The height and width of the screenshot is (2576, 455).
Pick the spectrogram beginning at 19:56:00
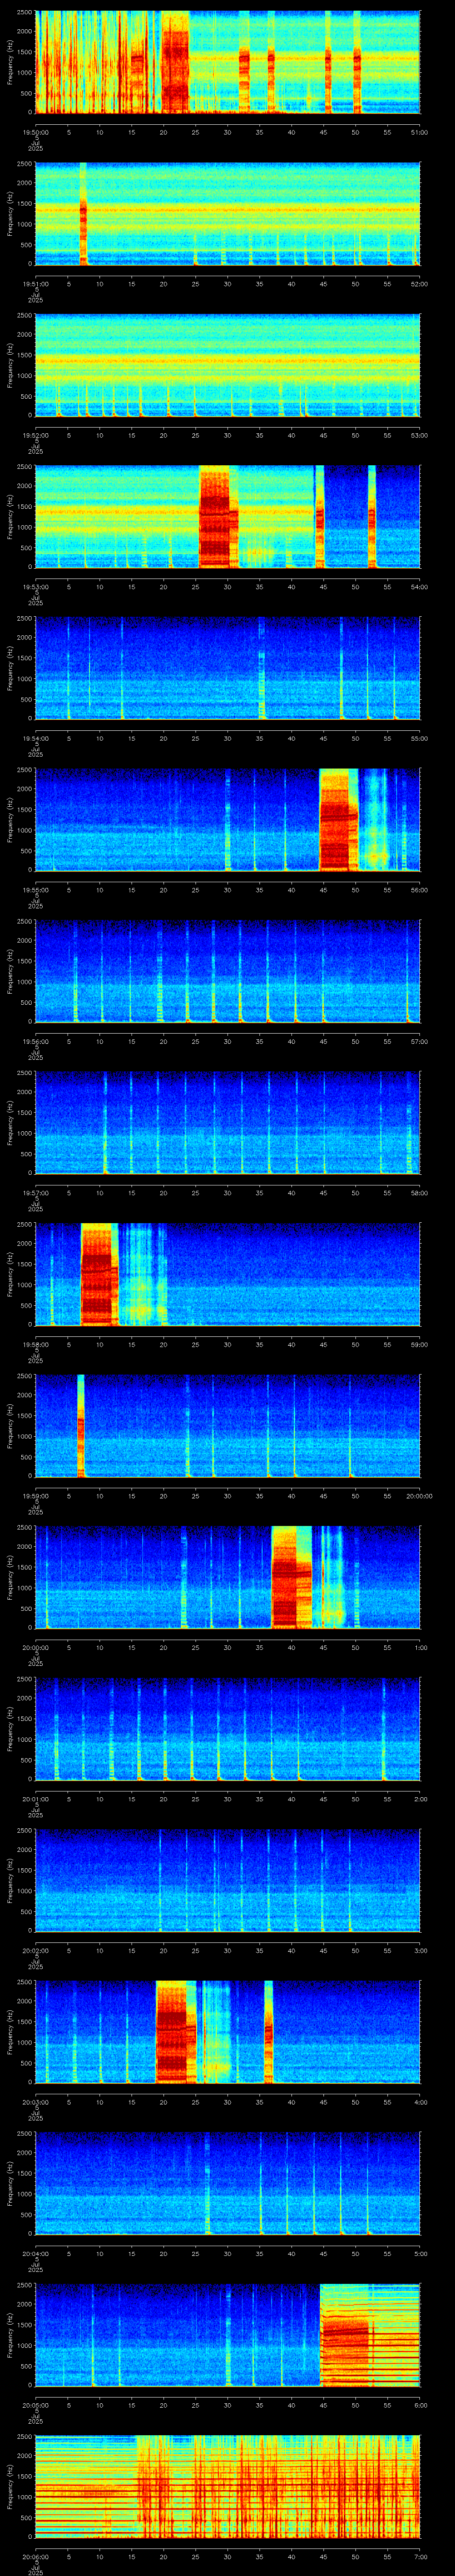click(228, 971)
